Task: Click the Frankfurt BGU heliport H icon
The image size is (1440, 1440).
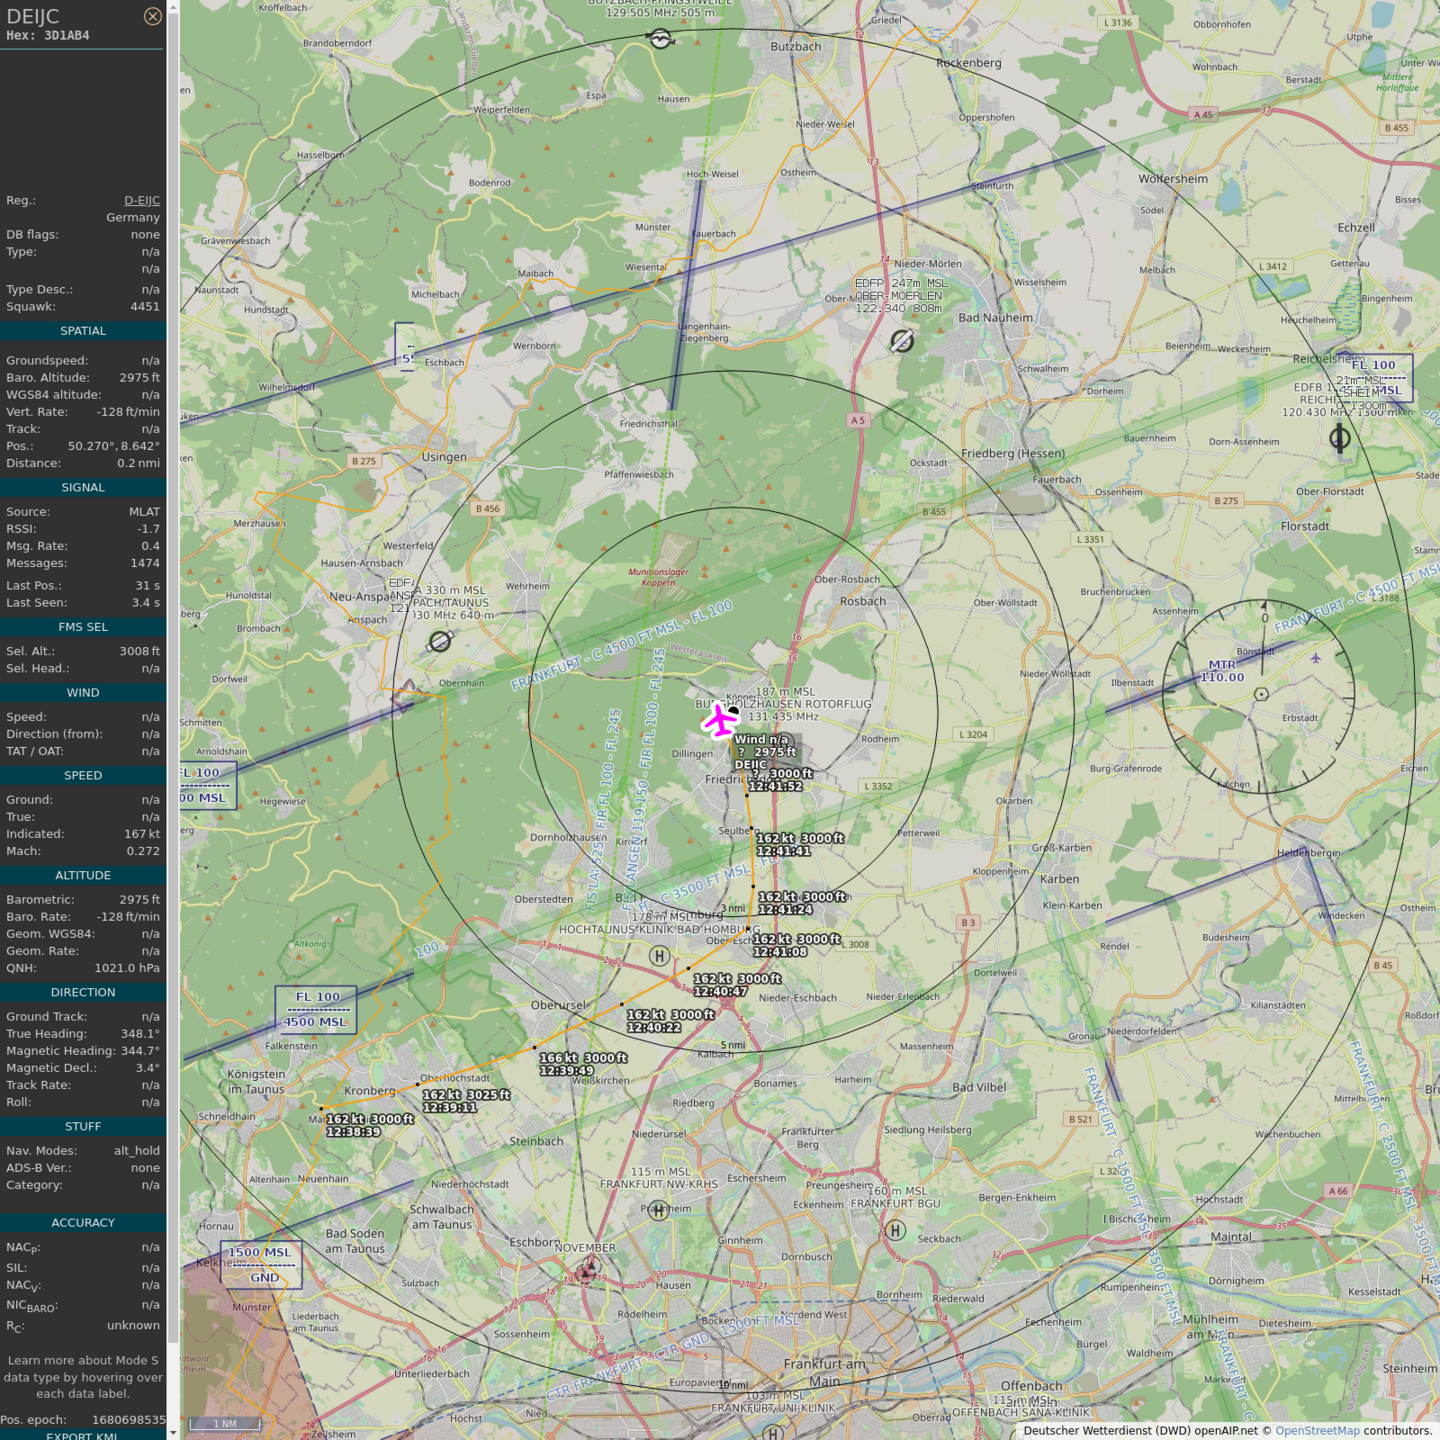Action: [x=896, y=1230]
